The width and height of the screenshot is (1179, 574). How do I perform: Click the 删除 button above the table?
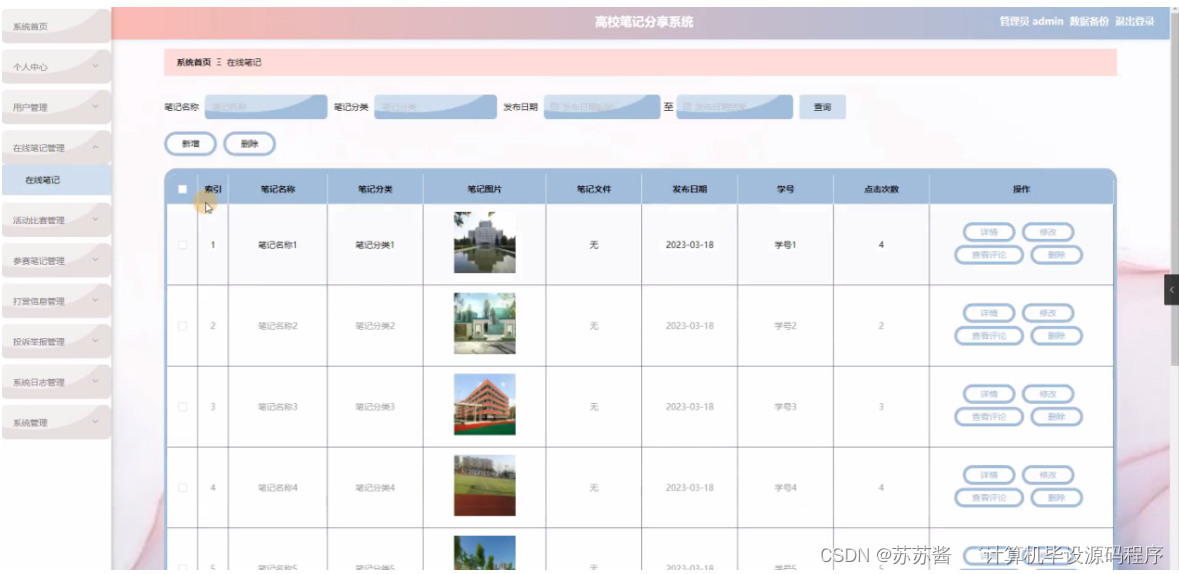click(250, 144)
